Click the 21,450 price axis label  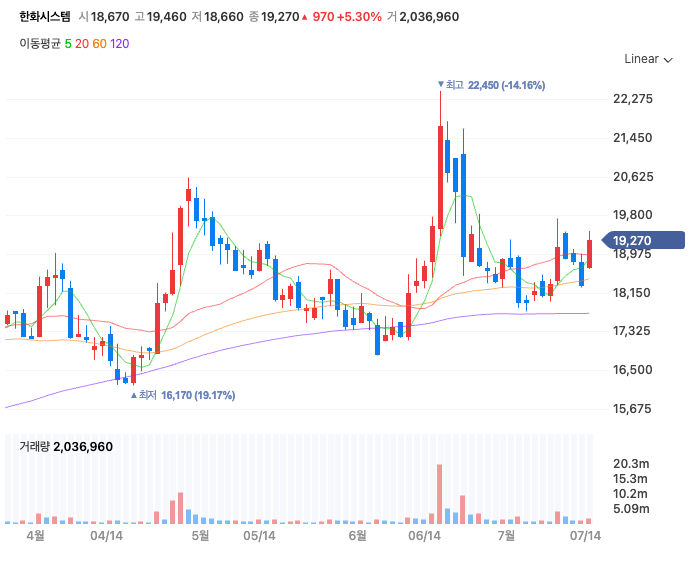tap(632, 138)
